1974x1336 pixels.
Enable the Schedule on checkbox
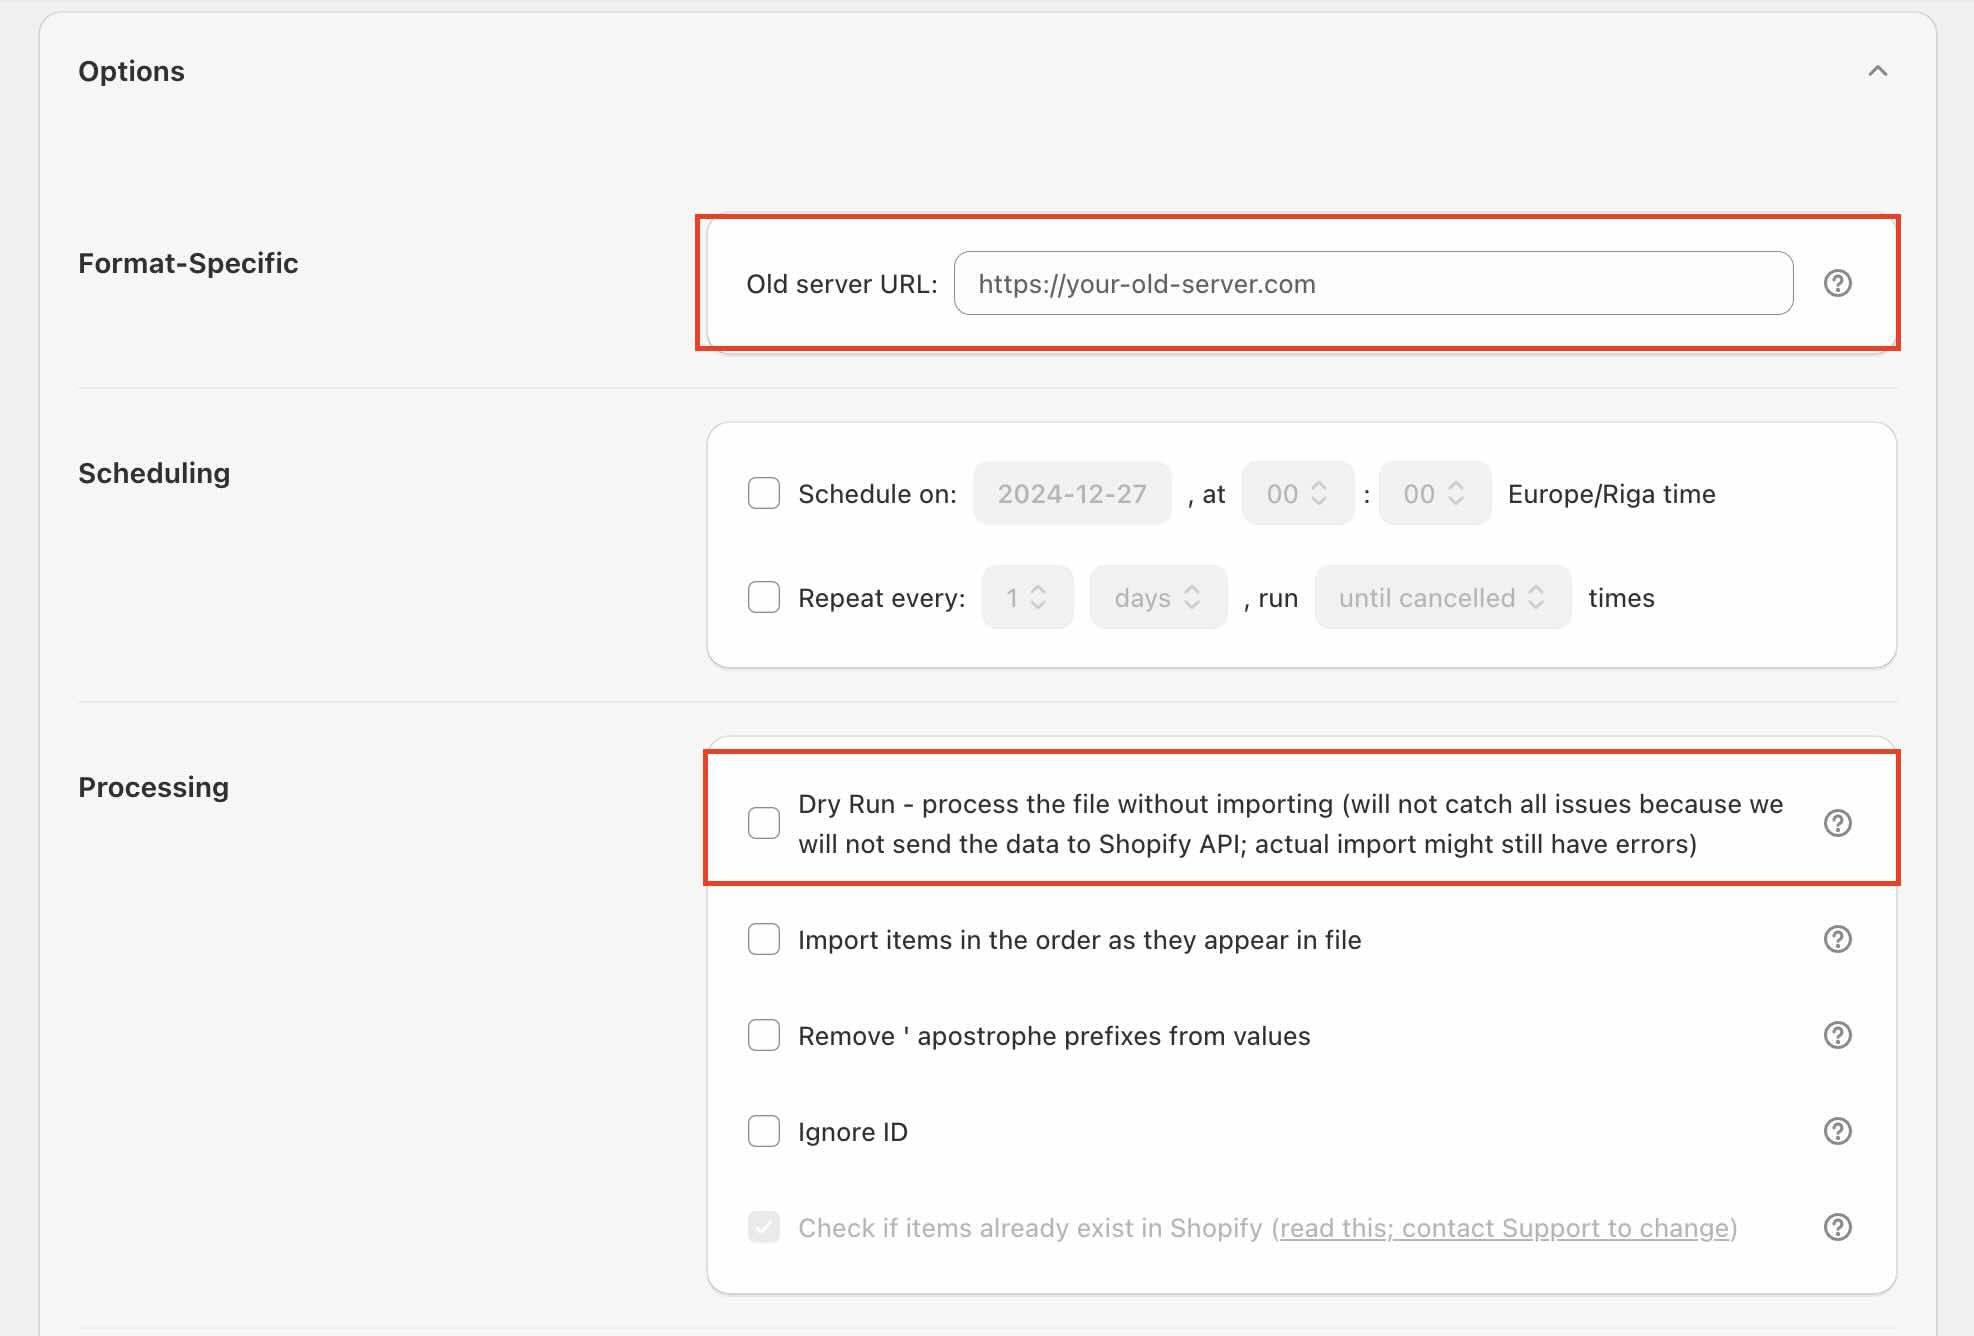764,493
